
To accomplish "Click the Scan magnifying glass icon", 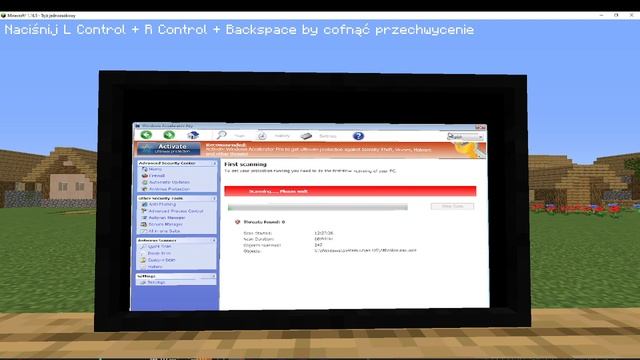I will [221, 135].
